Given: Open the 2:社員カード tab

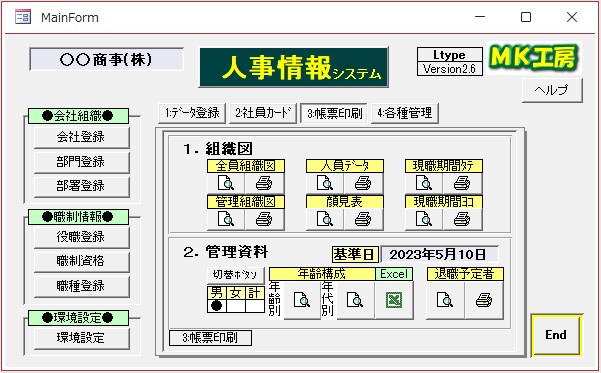Looking at the screenshot, I should point(263,113).
